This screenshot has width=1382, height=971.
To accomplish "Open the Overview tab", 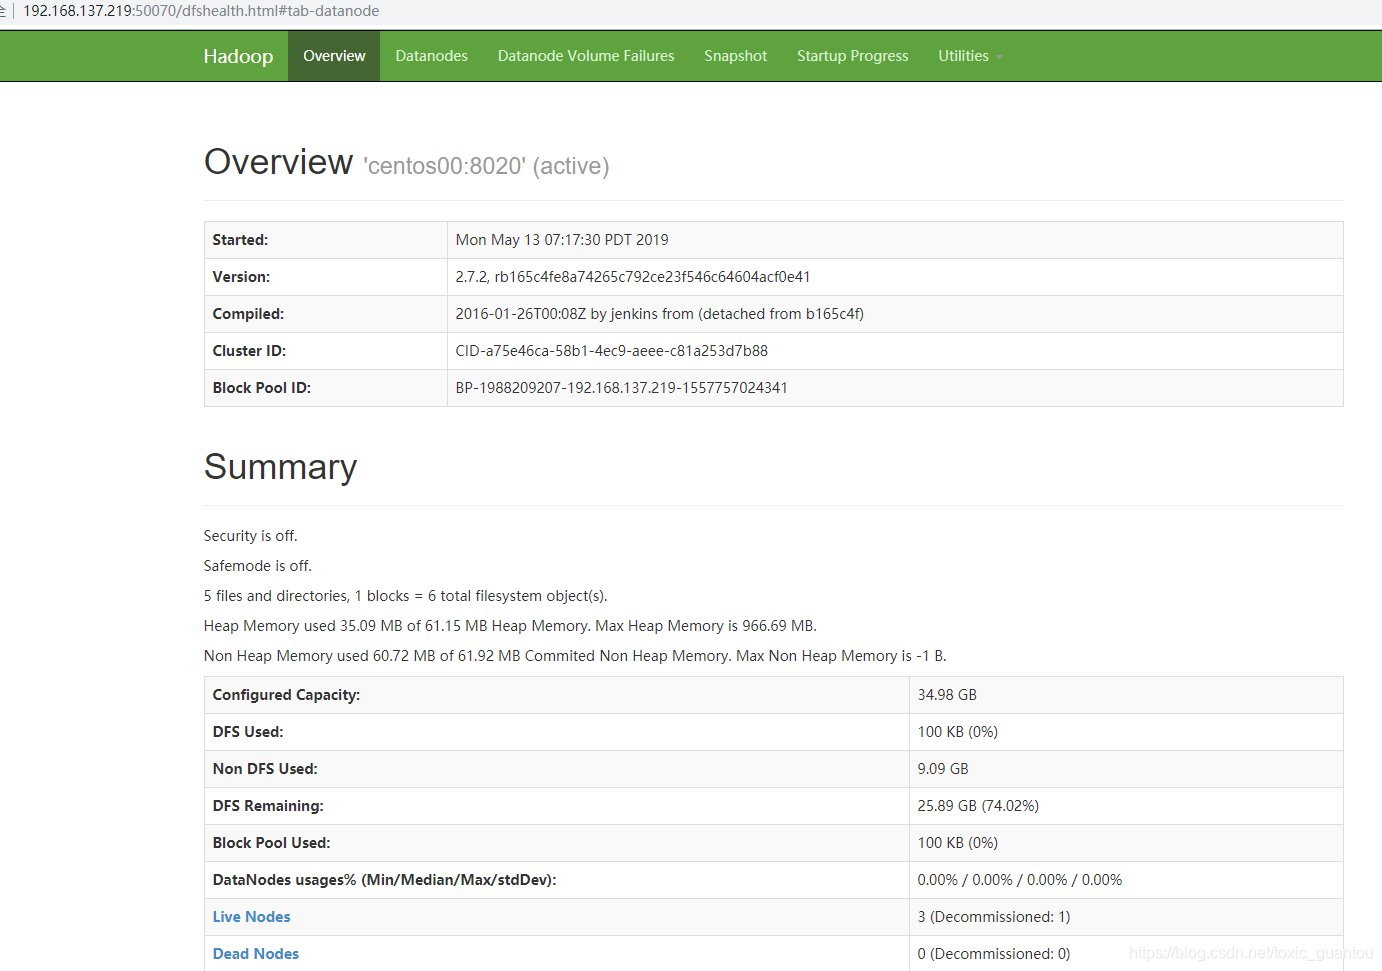I will pos(334,56).
